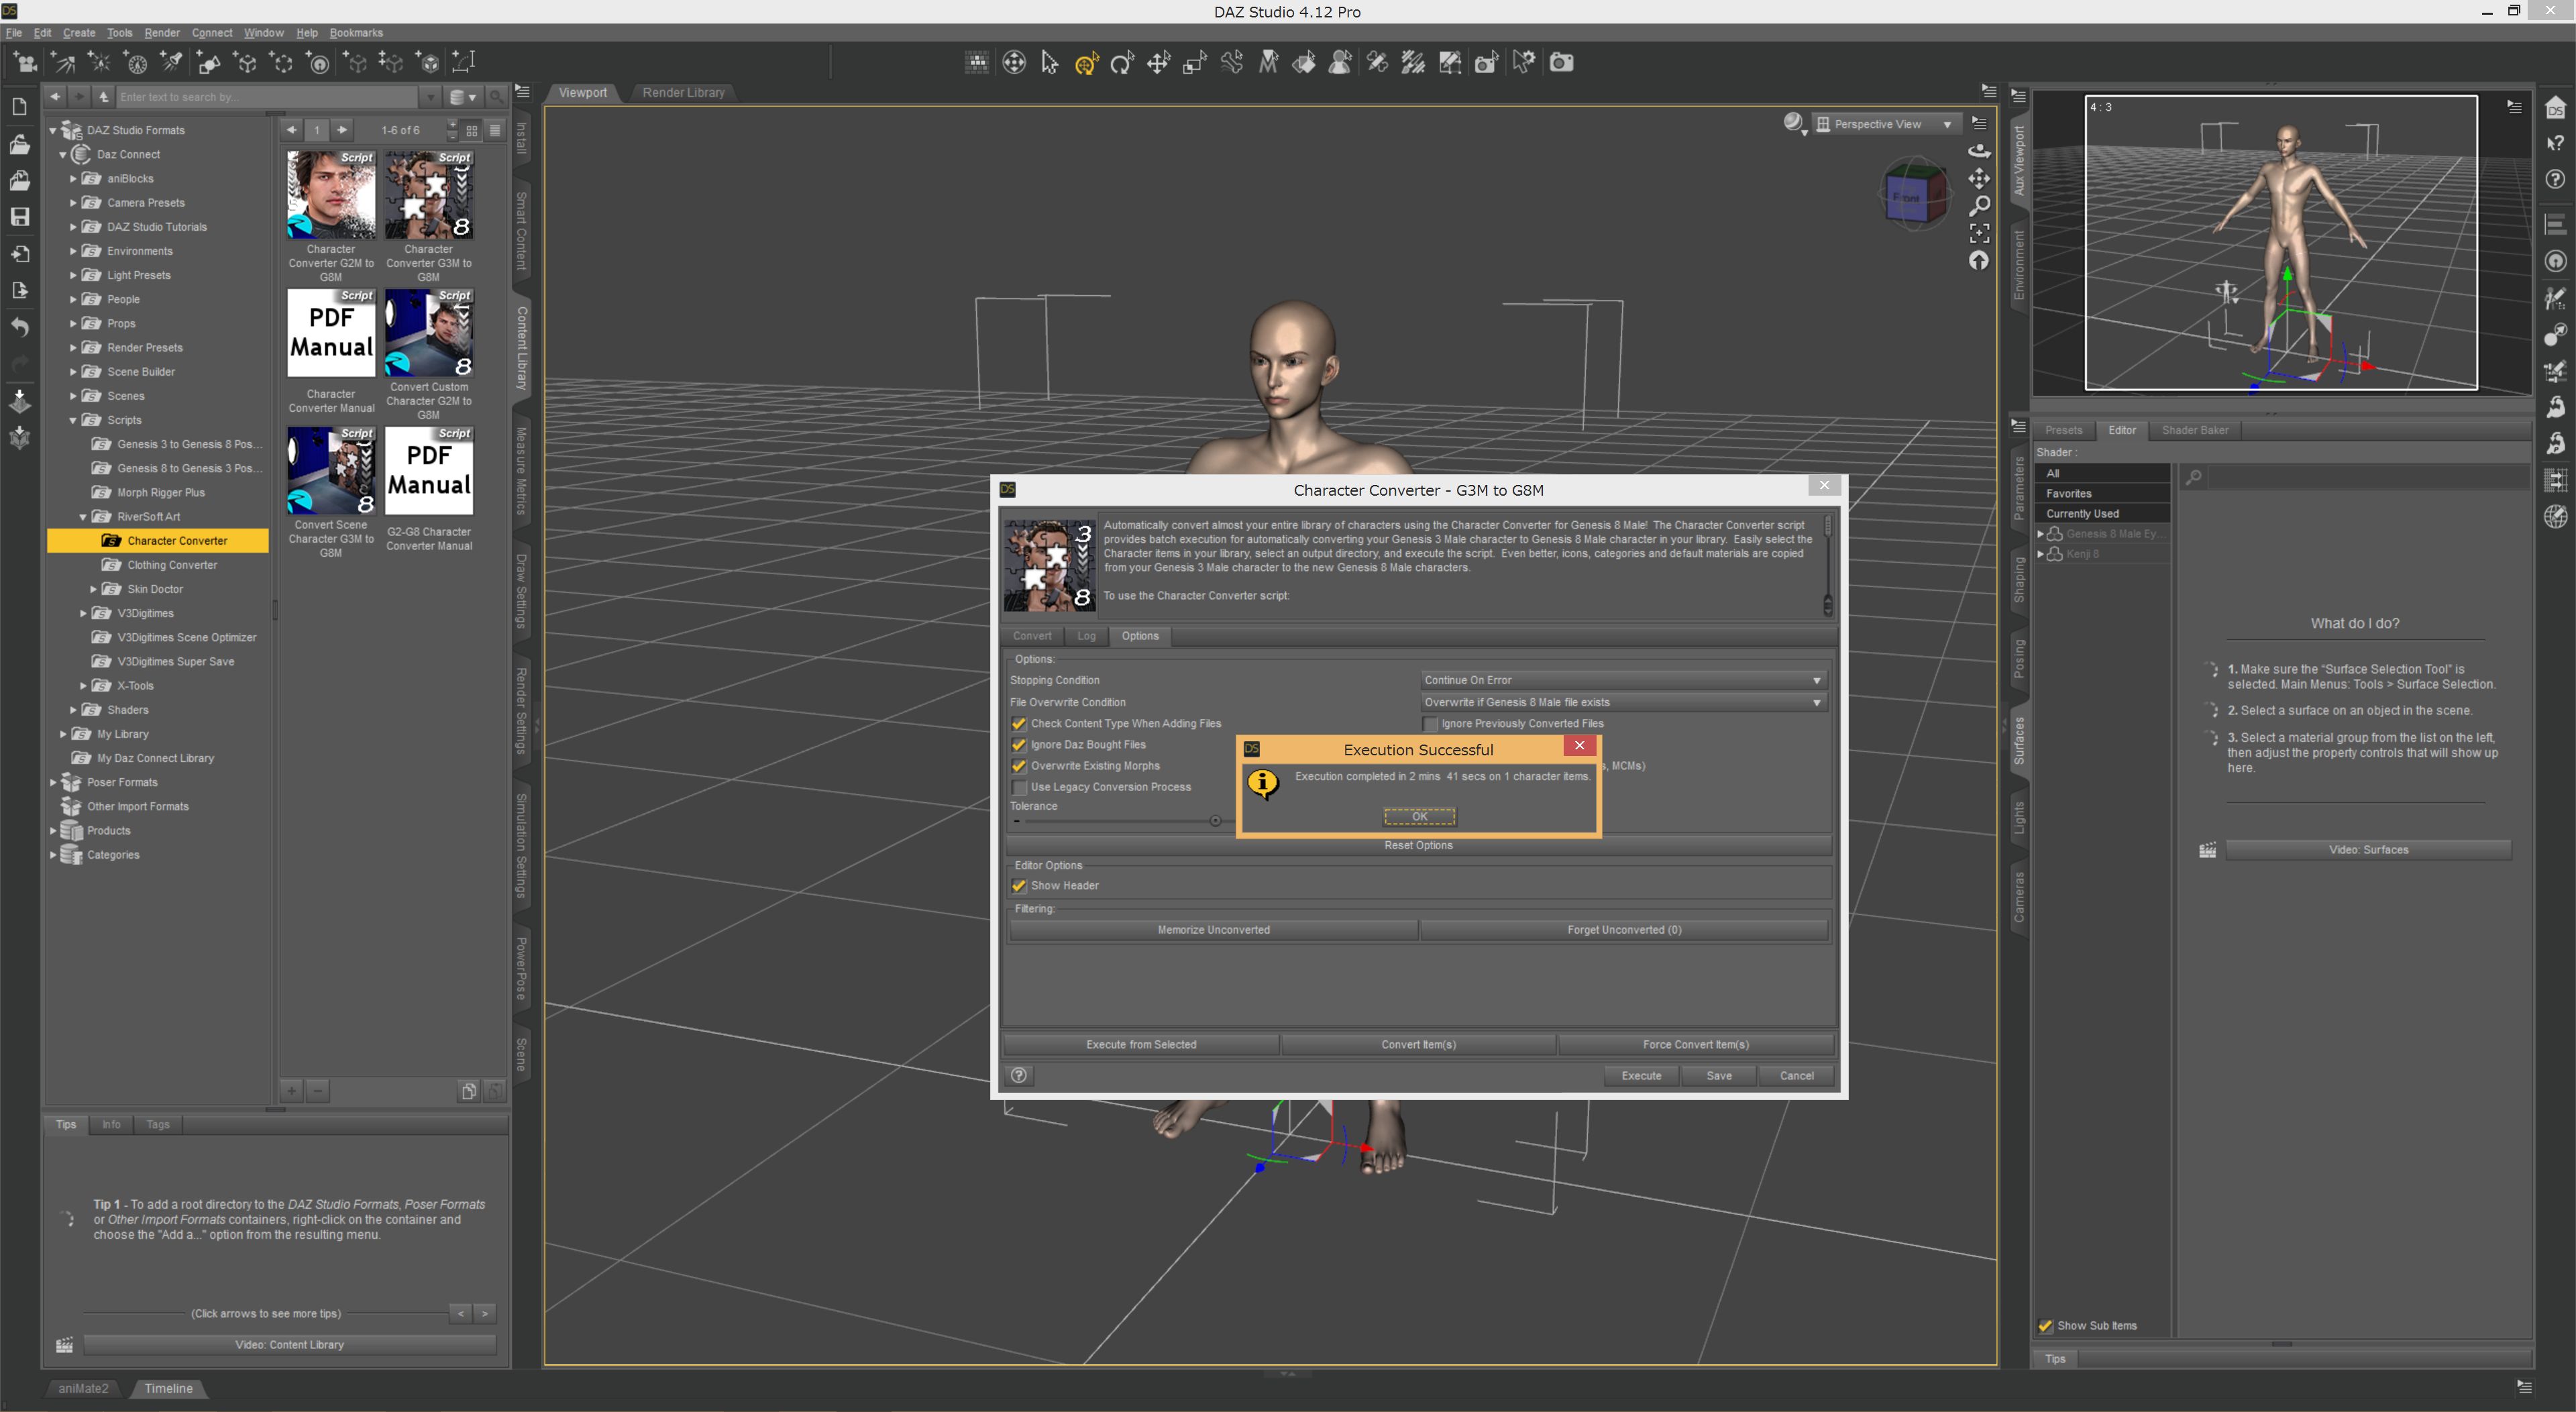Click the New Scene icon in left sidebar

20,107
